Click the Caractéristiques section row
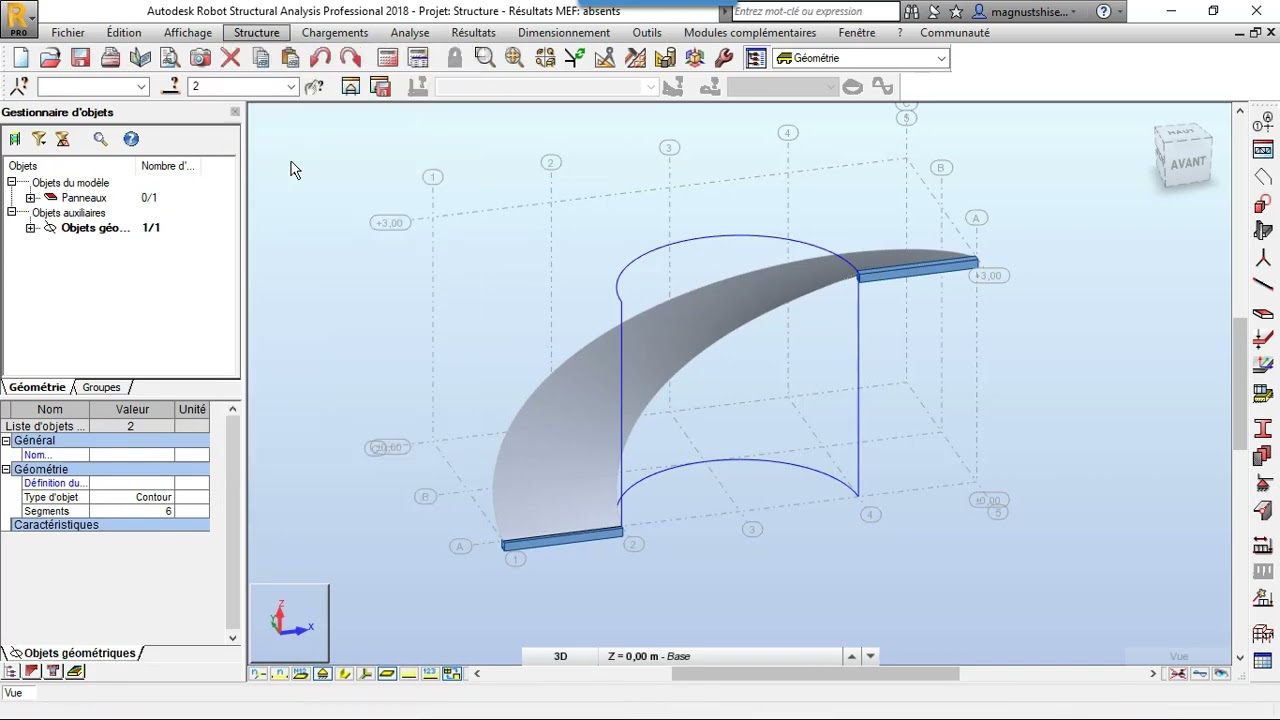The image size is (1280, 720). pos(105,525)
